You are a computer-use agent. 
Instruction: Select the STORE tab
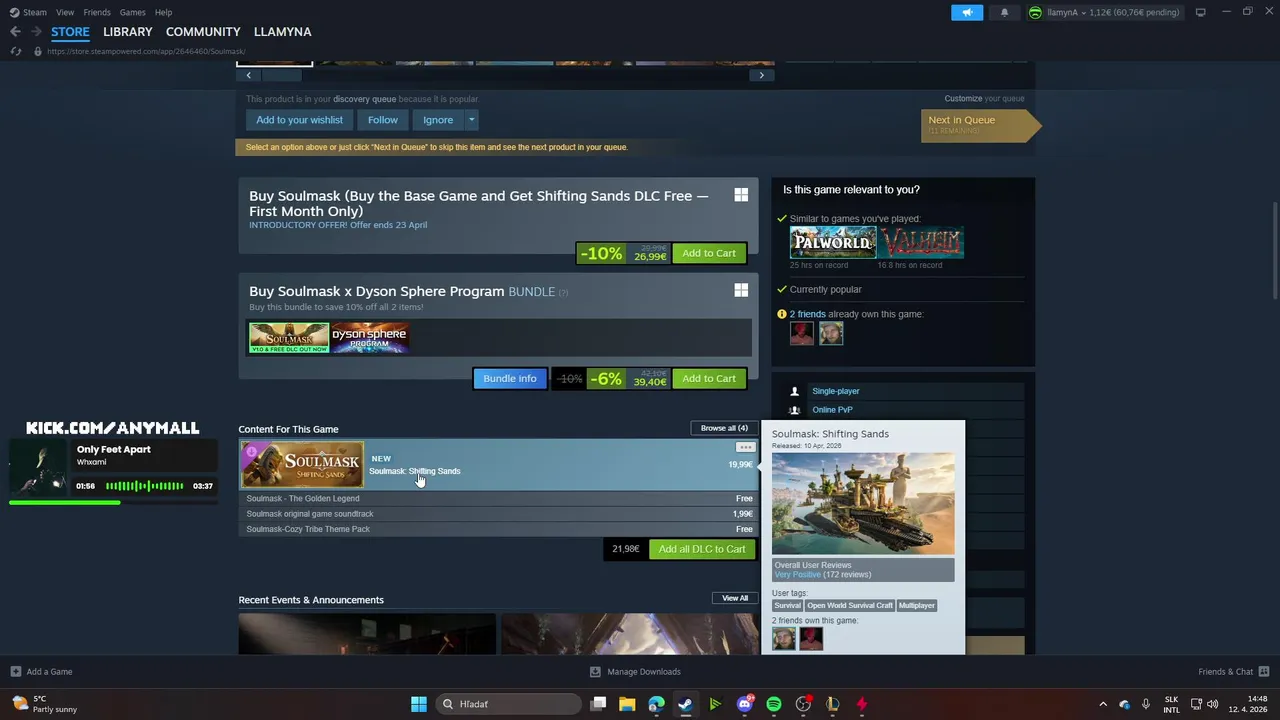pos(70,32)
